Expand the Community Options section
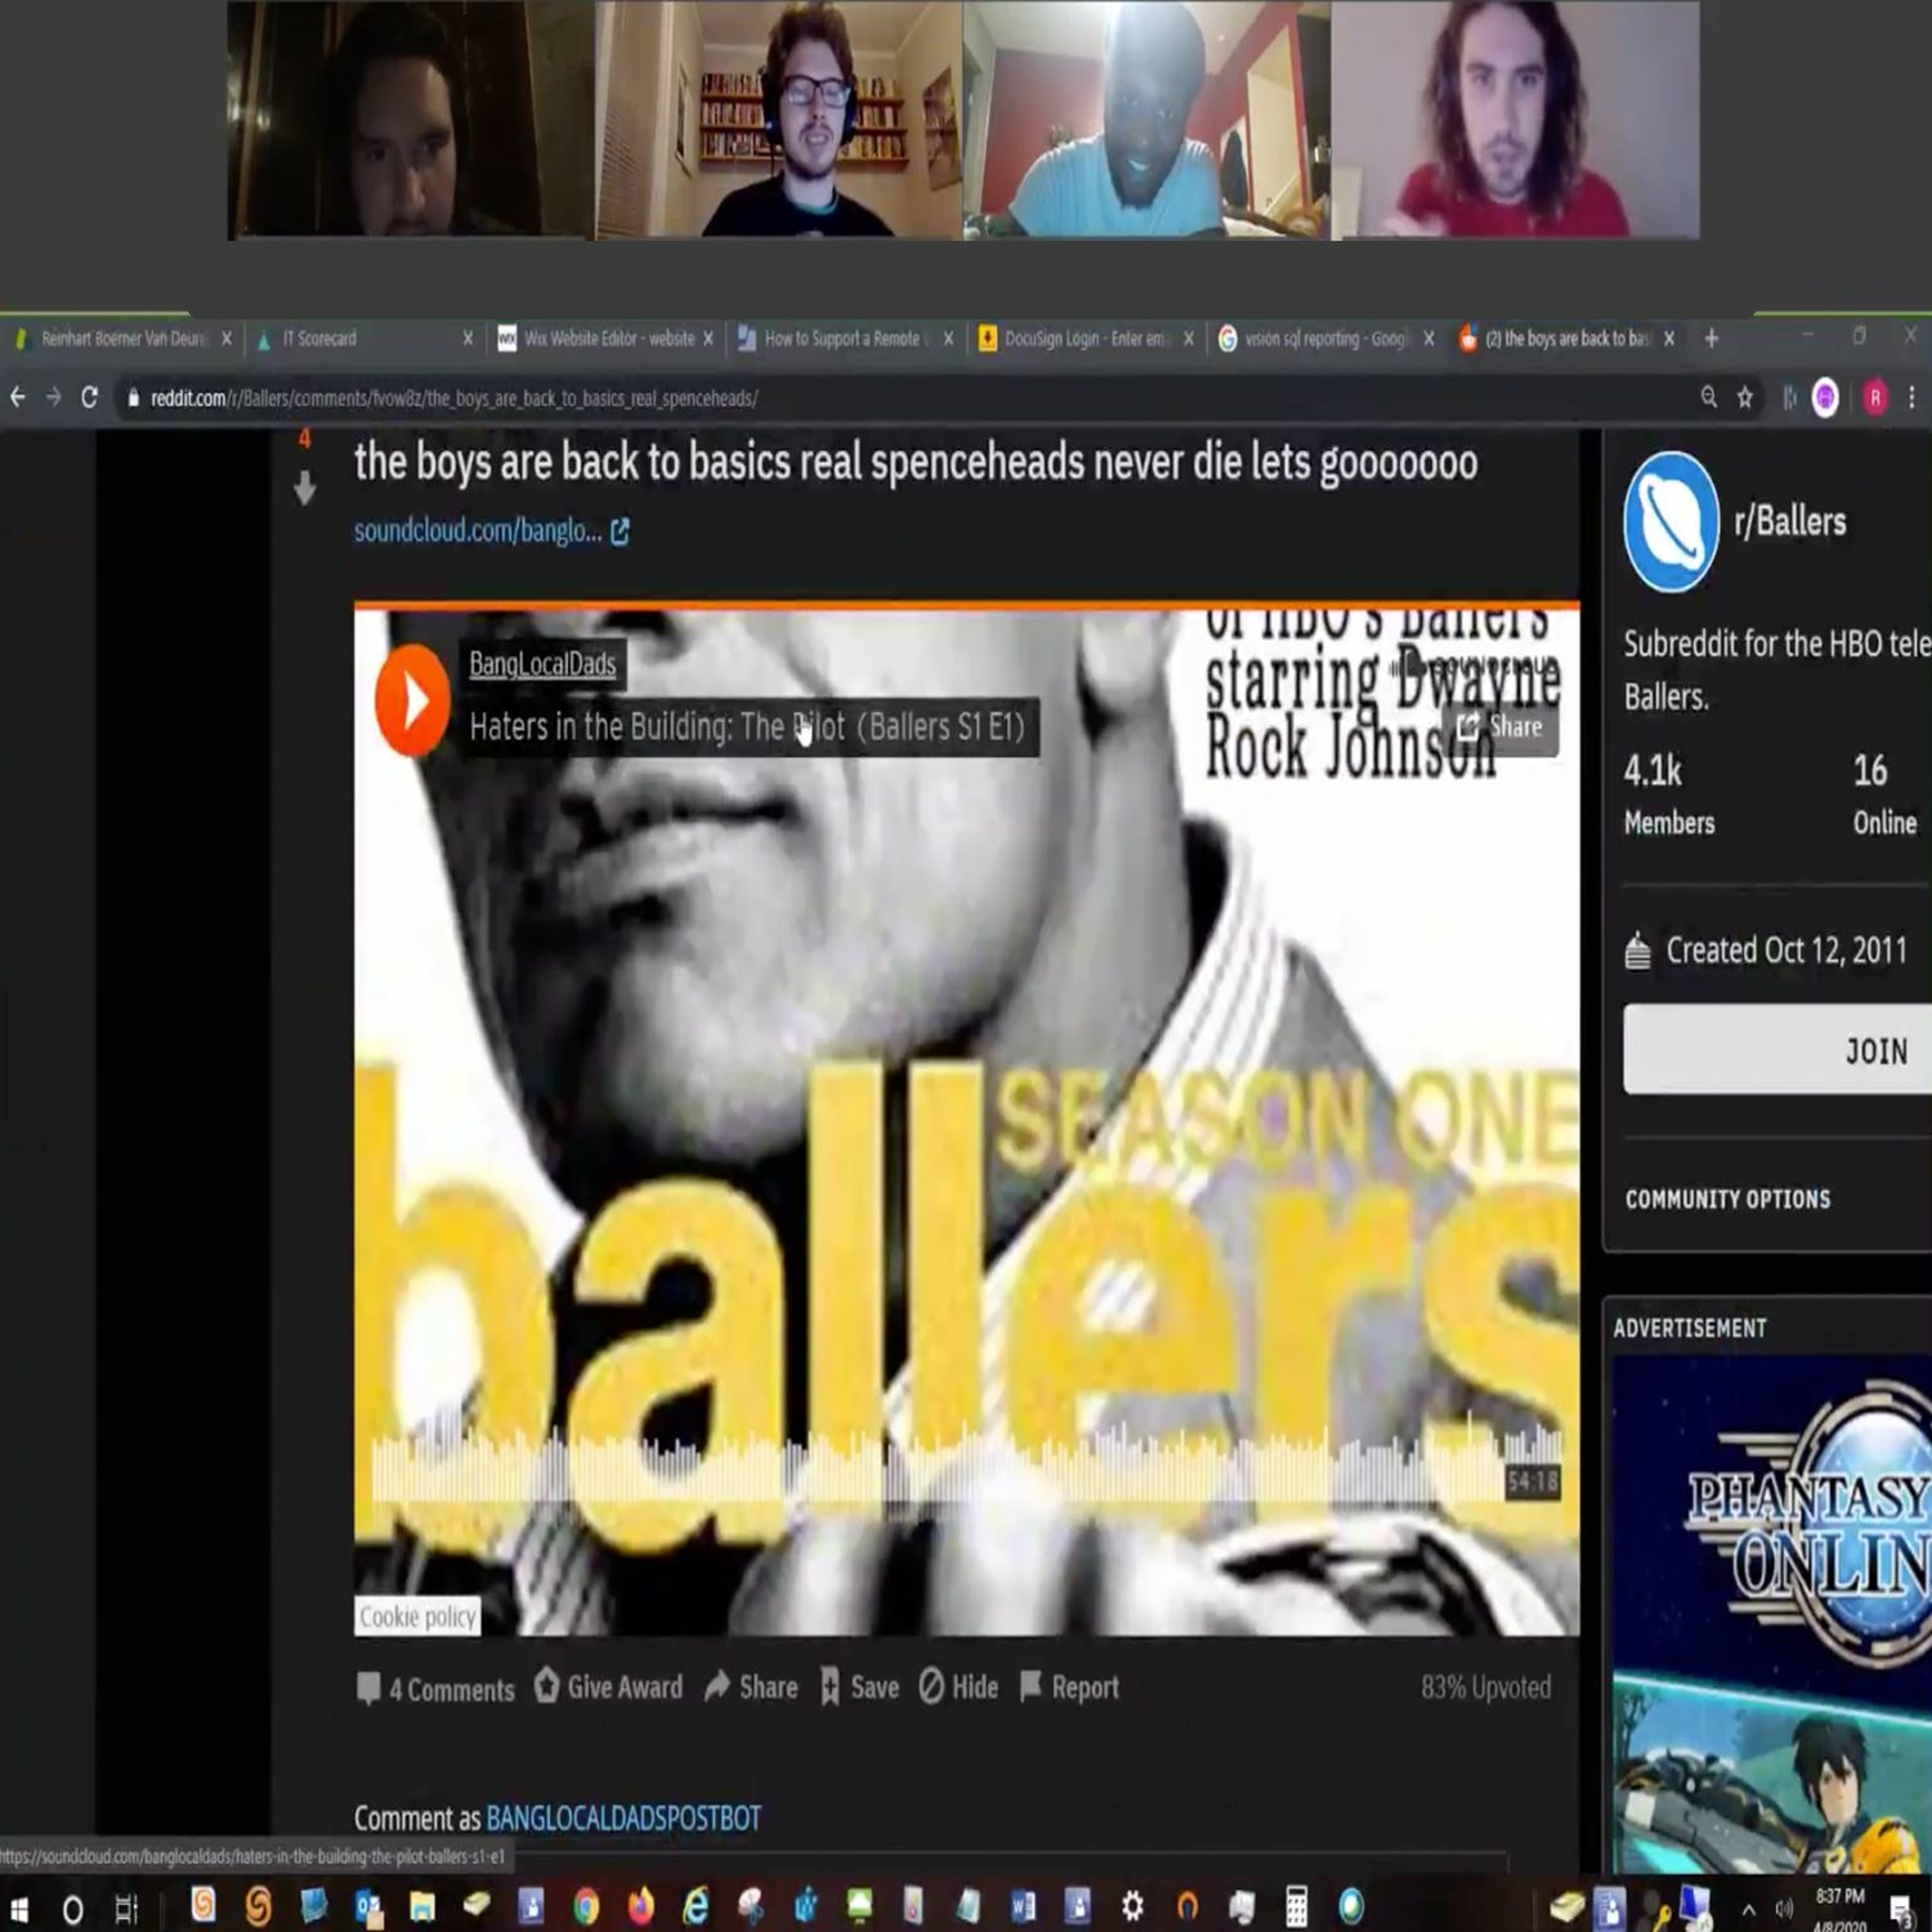The height and width of the screenshot is (1932, 1932). click(1728, 1199)
